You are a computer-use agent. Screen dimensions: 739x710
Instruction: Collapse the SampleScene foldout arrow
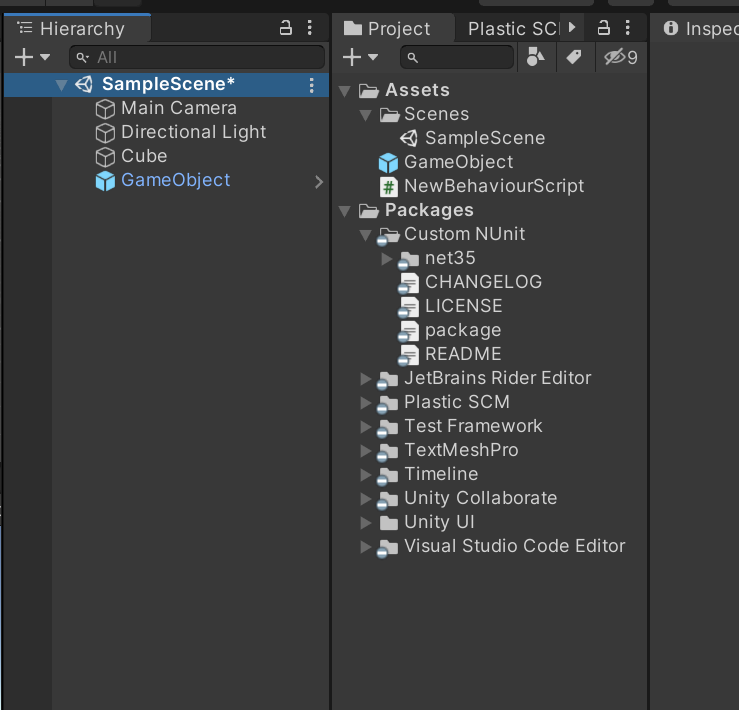coord(61,85)
